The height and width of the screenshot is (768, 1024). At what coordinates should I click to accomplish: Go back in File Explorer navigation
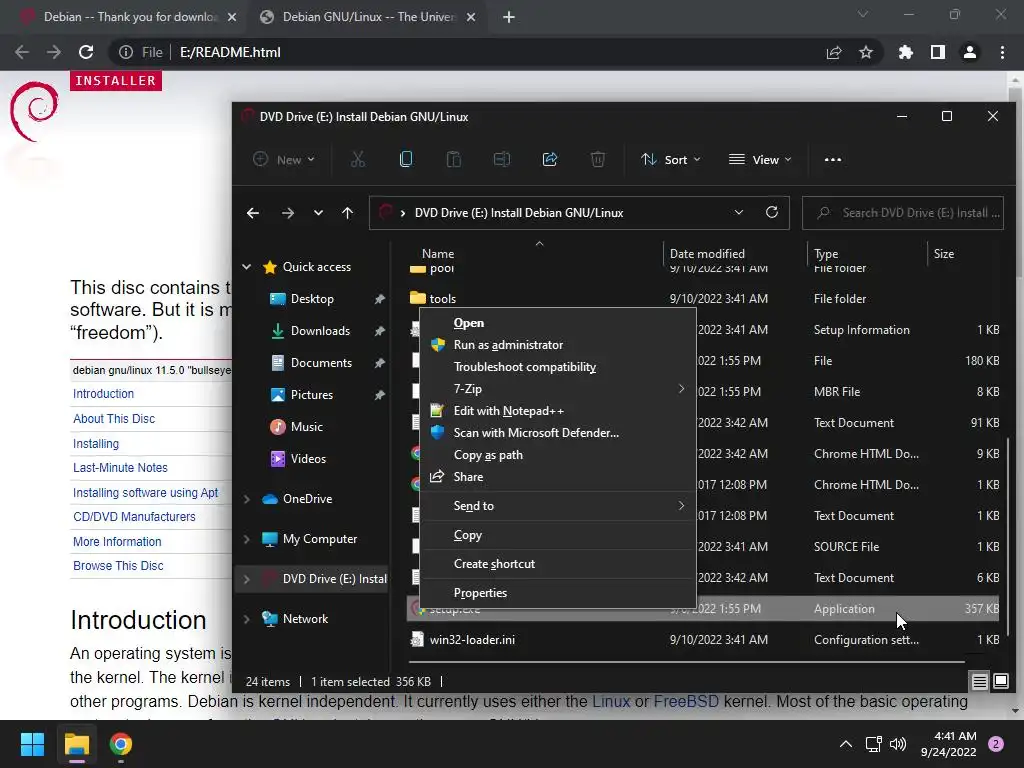tap(253, 213)
